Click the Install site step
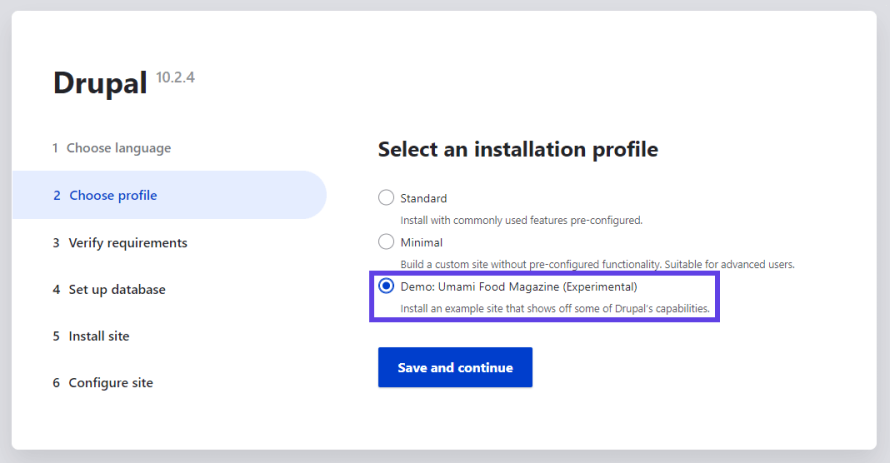Image resolution: width=890 pixels, height=463 pixels. point(91,336)
